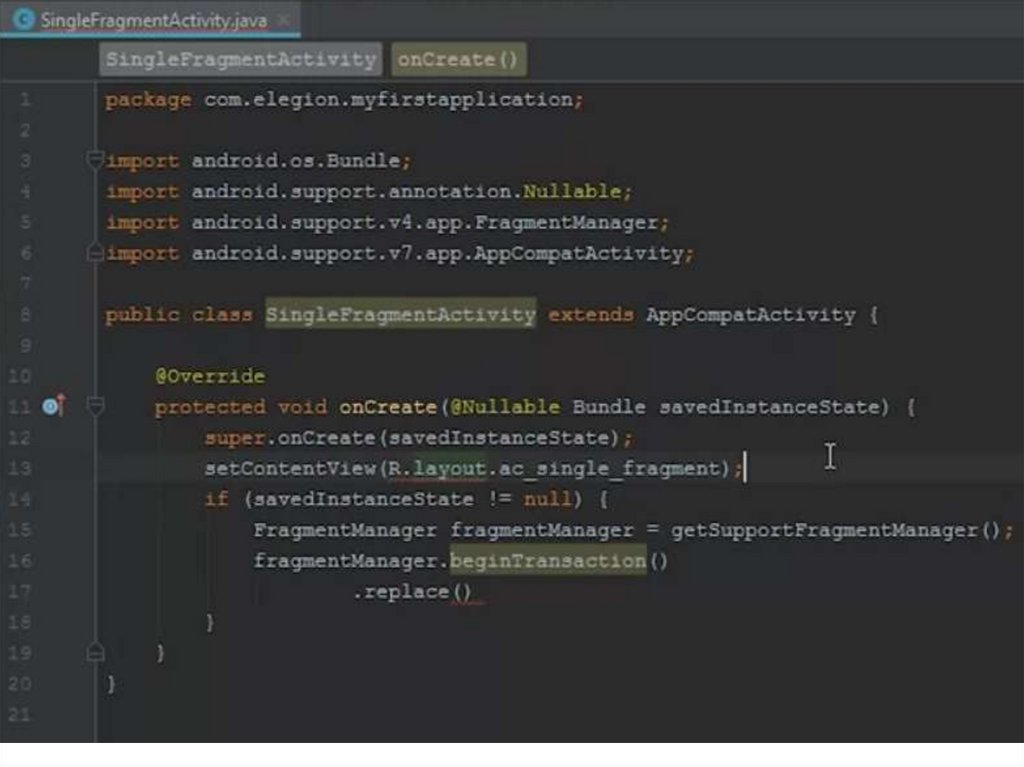Click the fold end marker on line 19
The height and width of the screenshot is (767, 1024).
(96, 652)
